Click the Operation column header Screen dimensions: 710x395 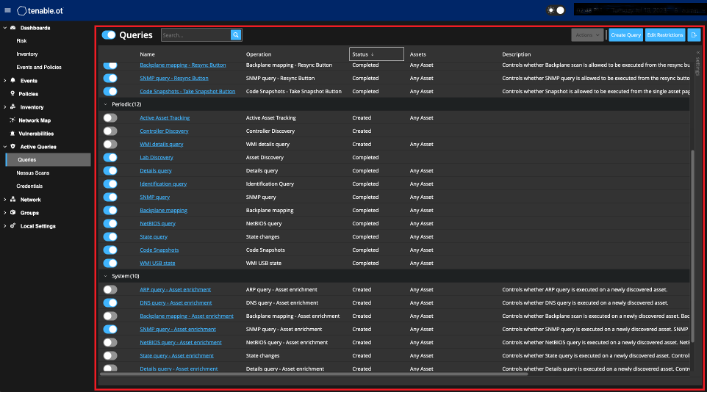[x=259, y=54]
